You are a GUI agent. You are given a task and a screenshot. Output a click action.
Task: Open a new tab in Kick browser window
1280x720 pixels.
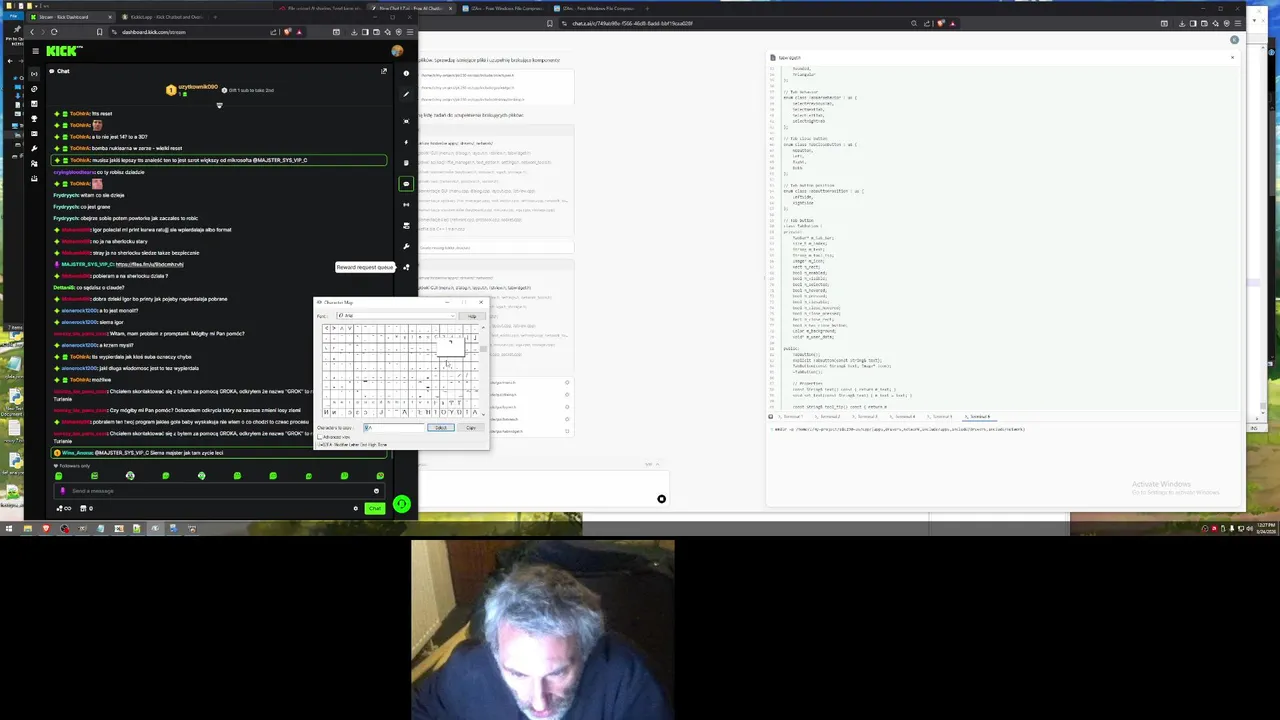pos(215,17)
